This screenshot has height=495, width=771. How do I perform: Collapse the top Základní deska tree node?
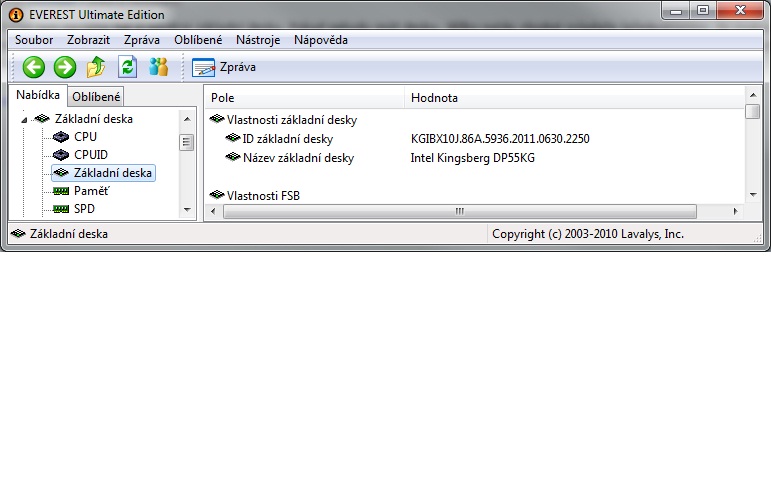pyautogui.click(x=24, y=119)
